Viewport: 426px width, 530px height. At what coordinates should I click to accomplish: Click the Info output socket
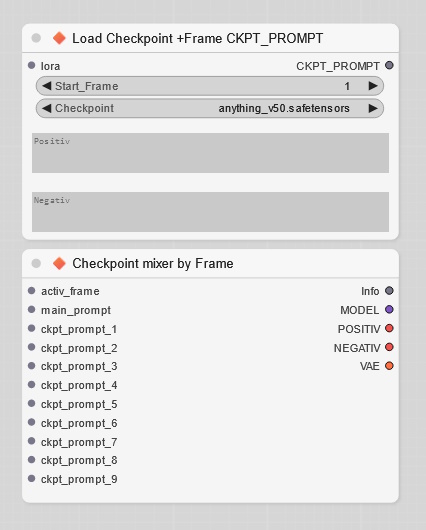pyautogui.click(x=389, y=291)
